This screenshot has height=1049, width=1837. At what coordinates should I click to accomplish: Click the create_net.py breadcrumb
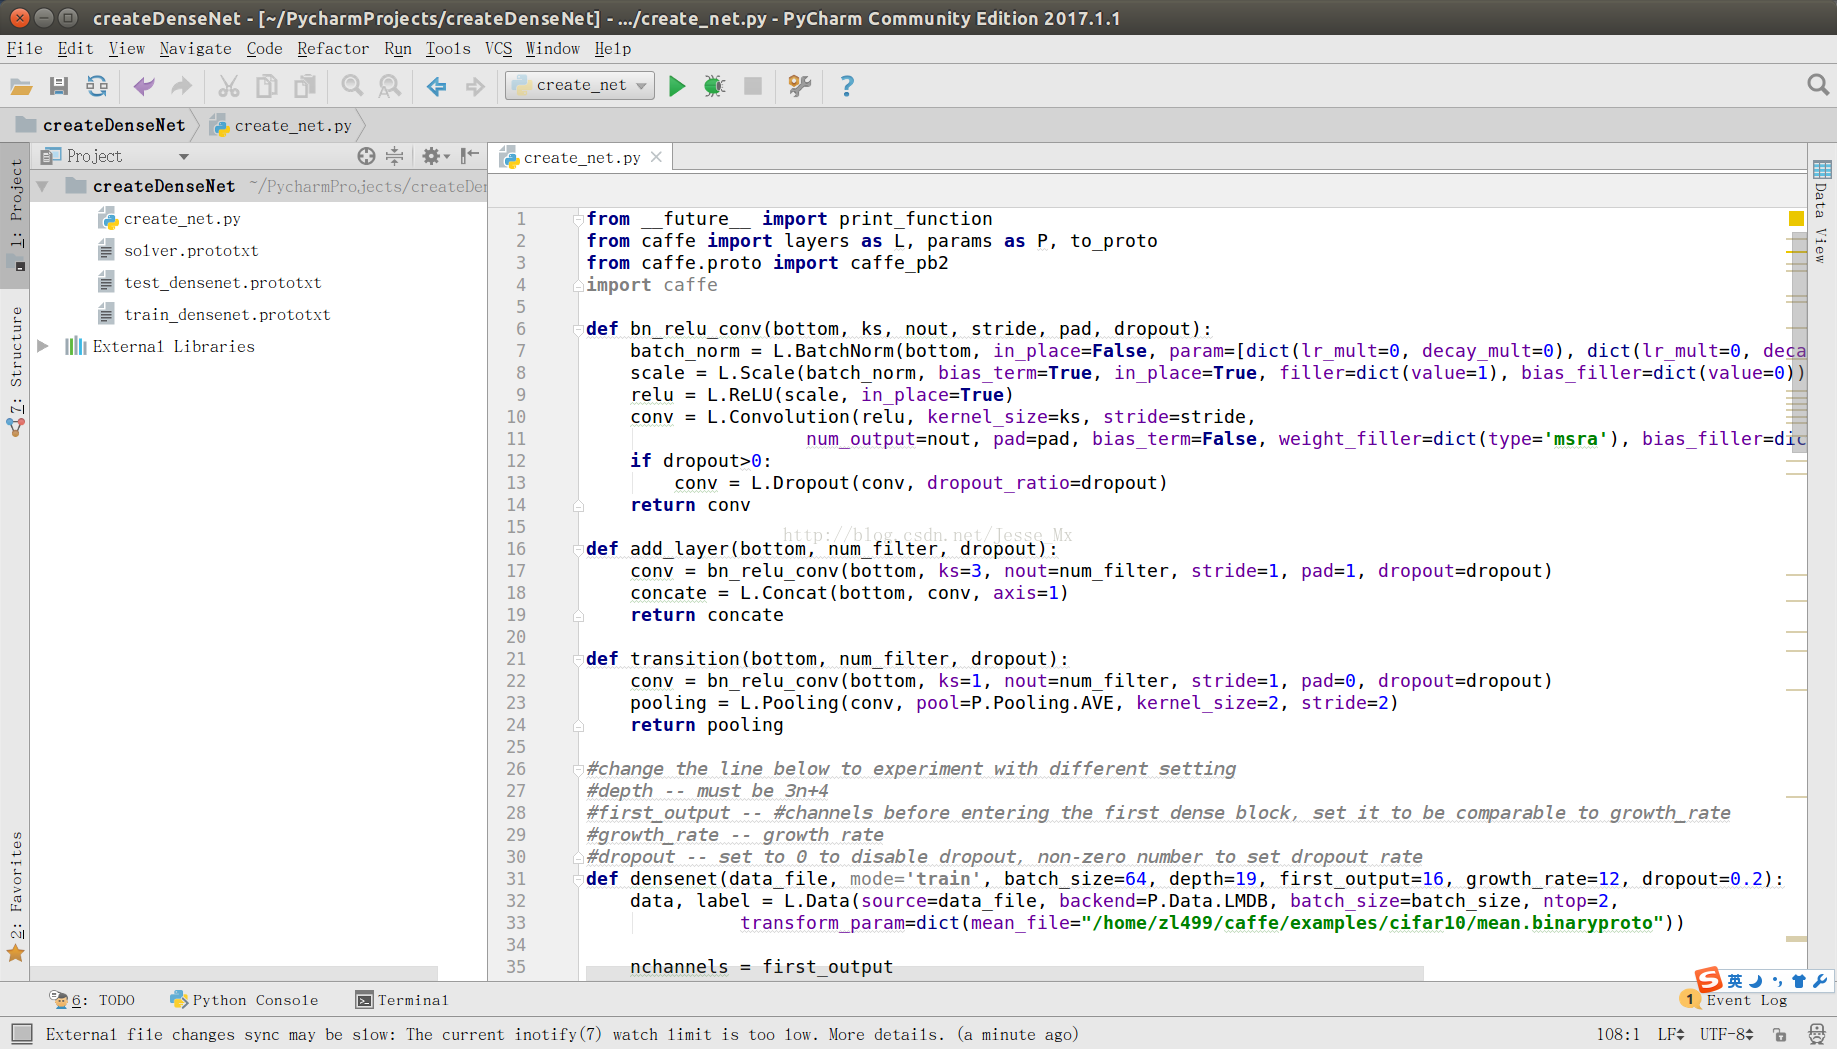(x=281, y=126)
